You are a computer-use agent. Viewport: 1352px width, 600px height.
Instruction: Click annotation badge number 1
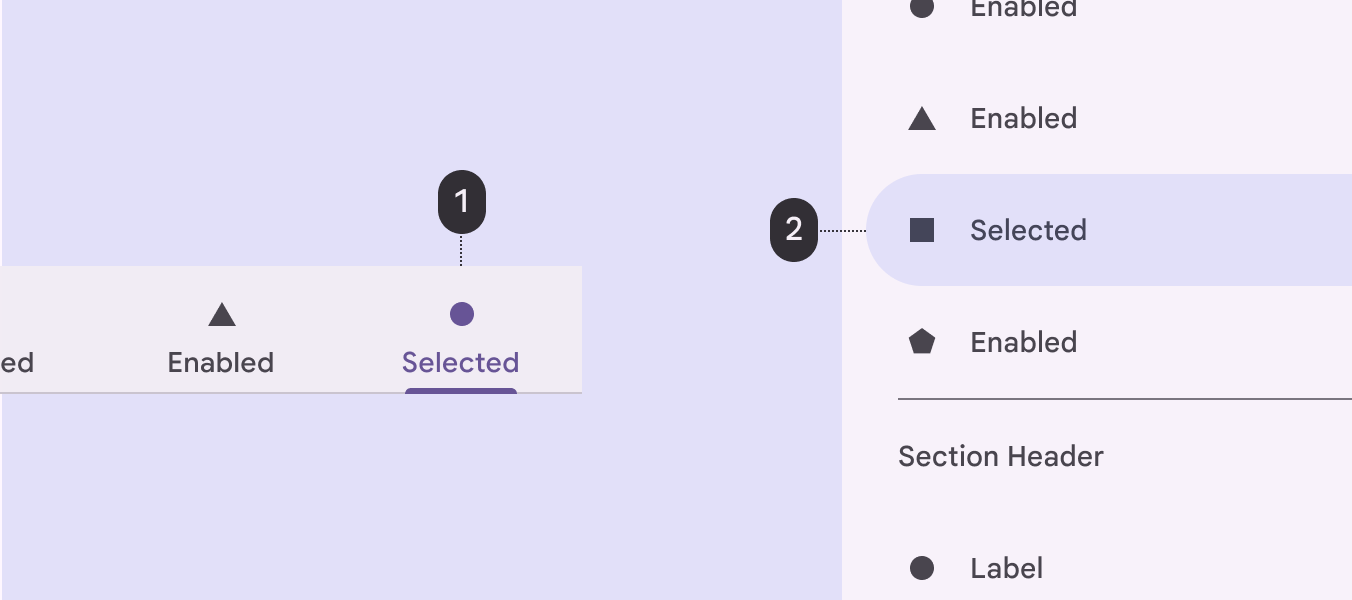tap(461, 202)
